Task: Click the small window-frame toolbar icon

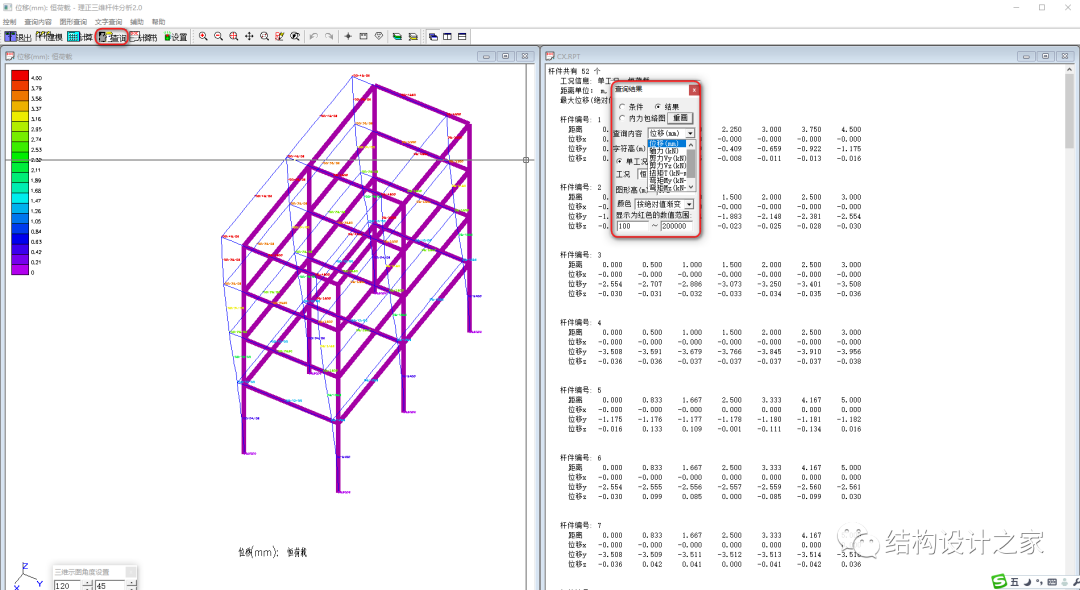Action: pyautogui.click(x=363, y=36)
